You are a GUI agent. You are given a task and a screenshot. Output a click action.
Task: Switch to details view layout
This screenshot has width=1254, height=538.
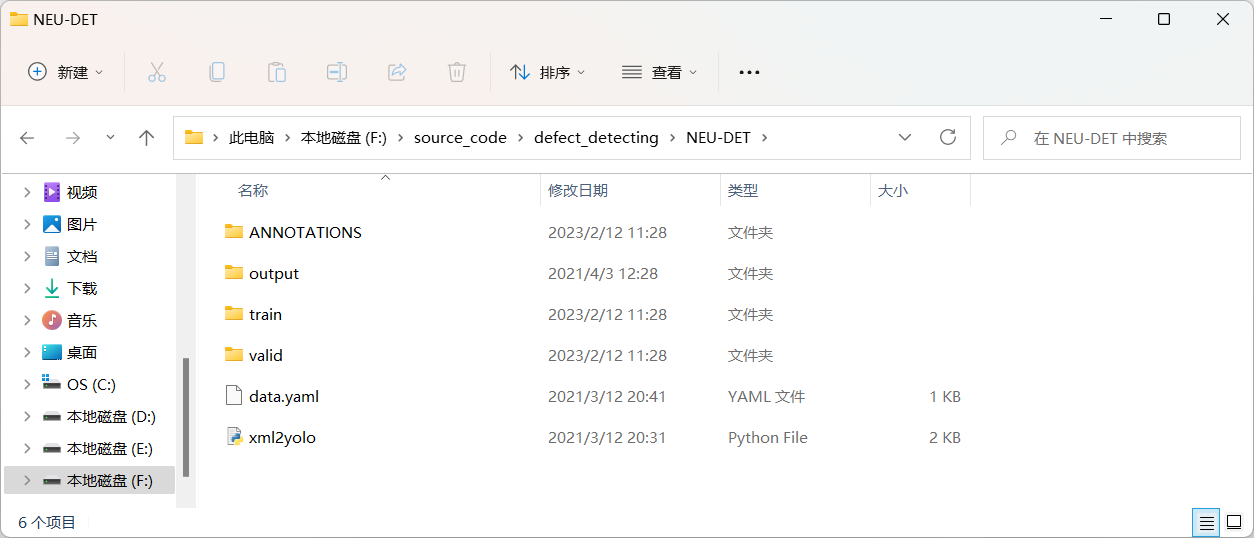point(1207,522)
